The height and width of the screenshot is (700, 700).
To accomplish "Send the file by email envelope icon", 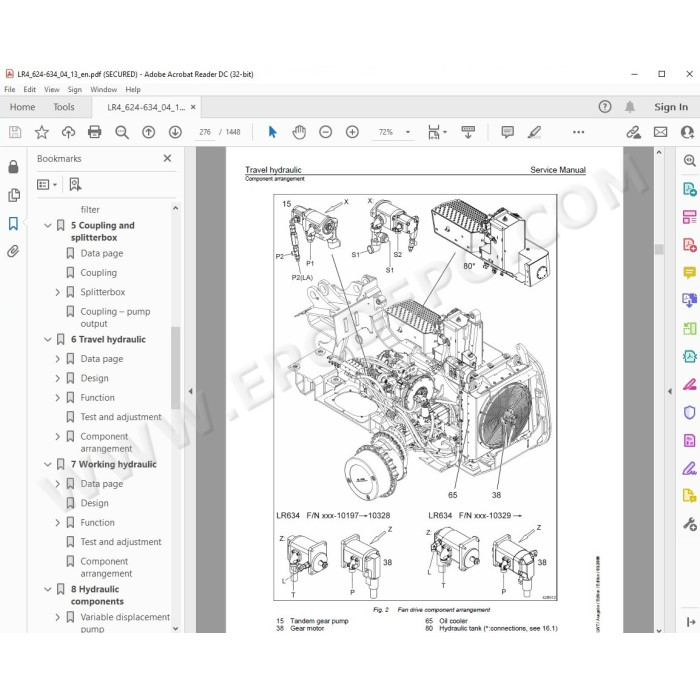I will [x=661, y=132].
